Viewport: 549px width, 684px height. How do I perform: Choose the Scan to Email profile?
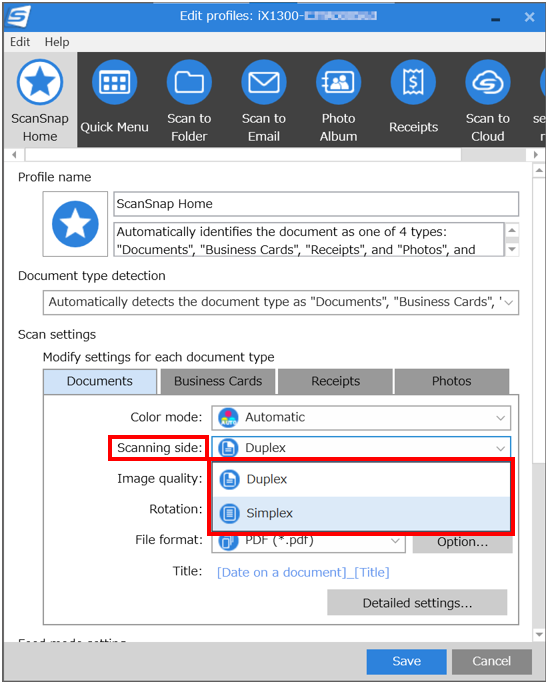264,82
